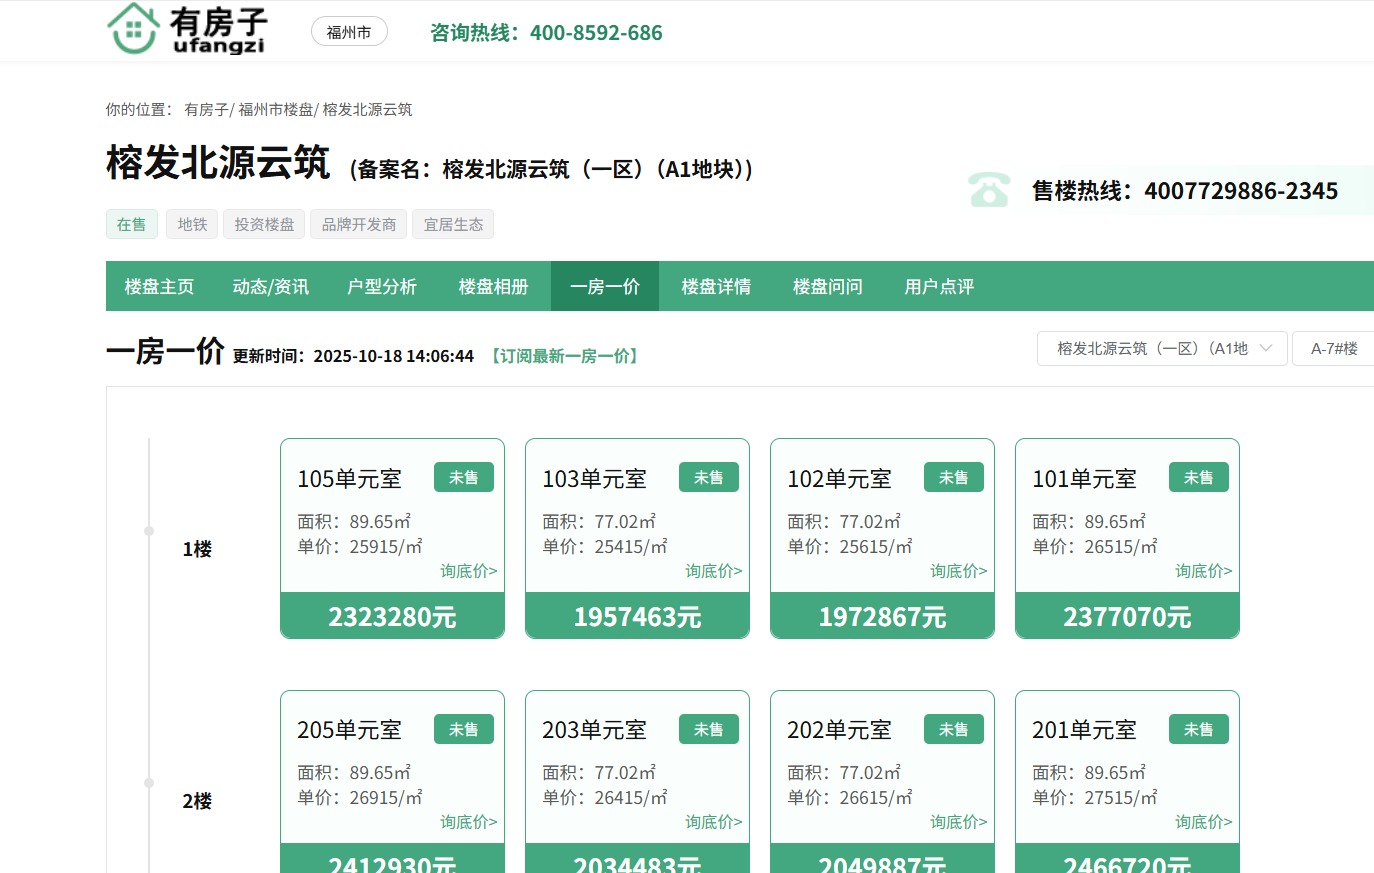Click the green telephone hotline icon
Image resolution: width=1374 pixels, height=873 pixels.
coord(988,190)
